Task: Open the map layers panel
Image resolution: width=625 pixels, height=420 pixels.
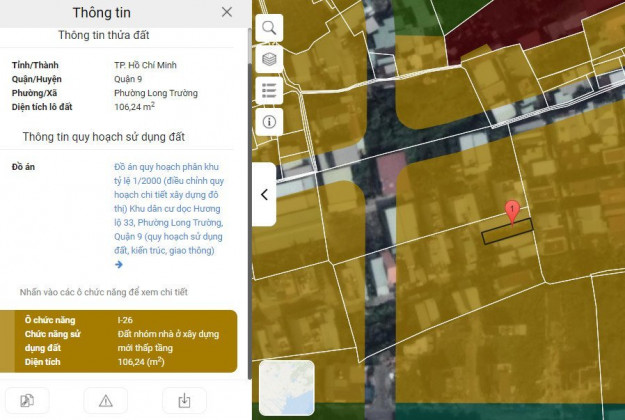Action: 269,59
